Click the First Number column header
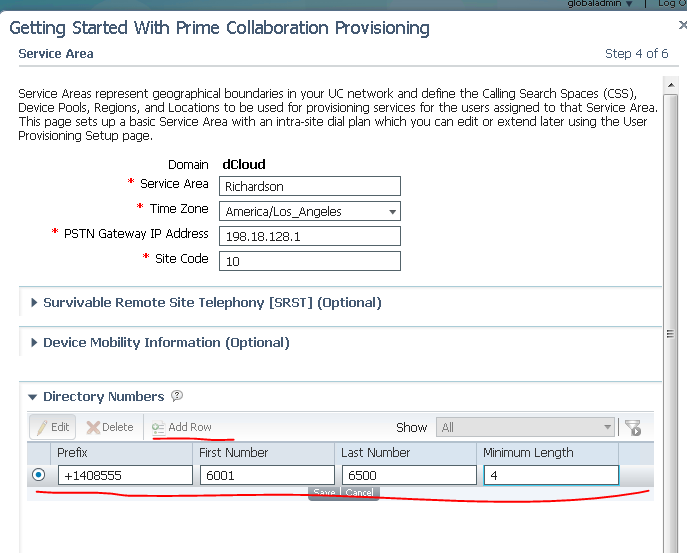687x553 pixels. click(x=264, y=453)
